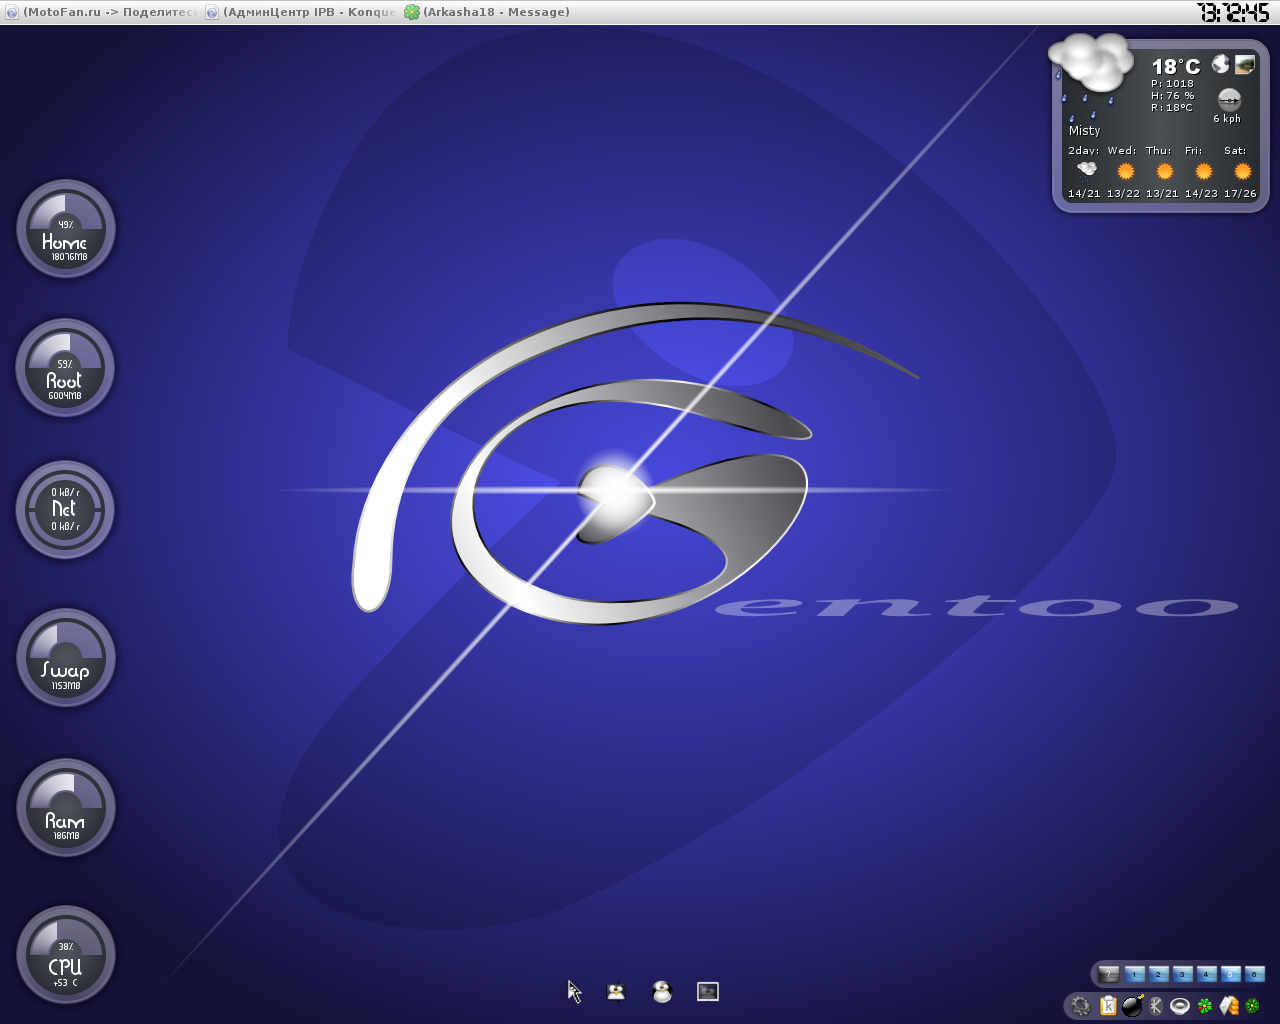
Task: Open the Home disk usage gauge
Action: [66, 229]
